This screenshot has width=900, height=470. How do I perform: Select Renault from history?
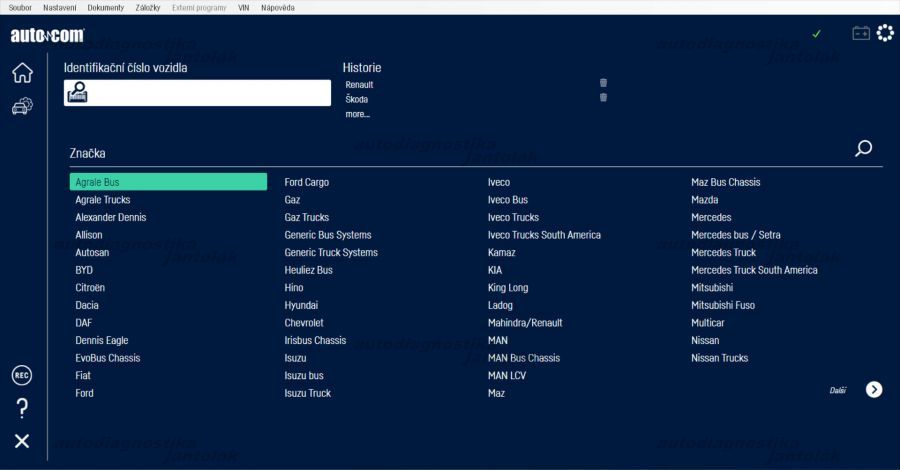(x=359, y=84)
